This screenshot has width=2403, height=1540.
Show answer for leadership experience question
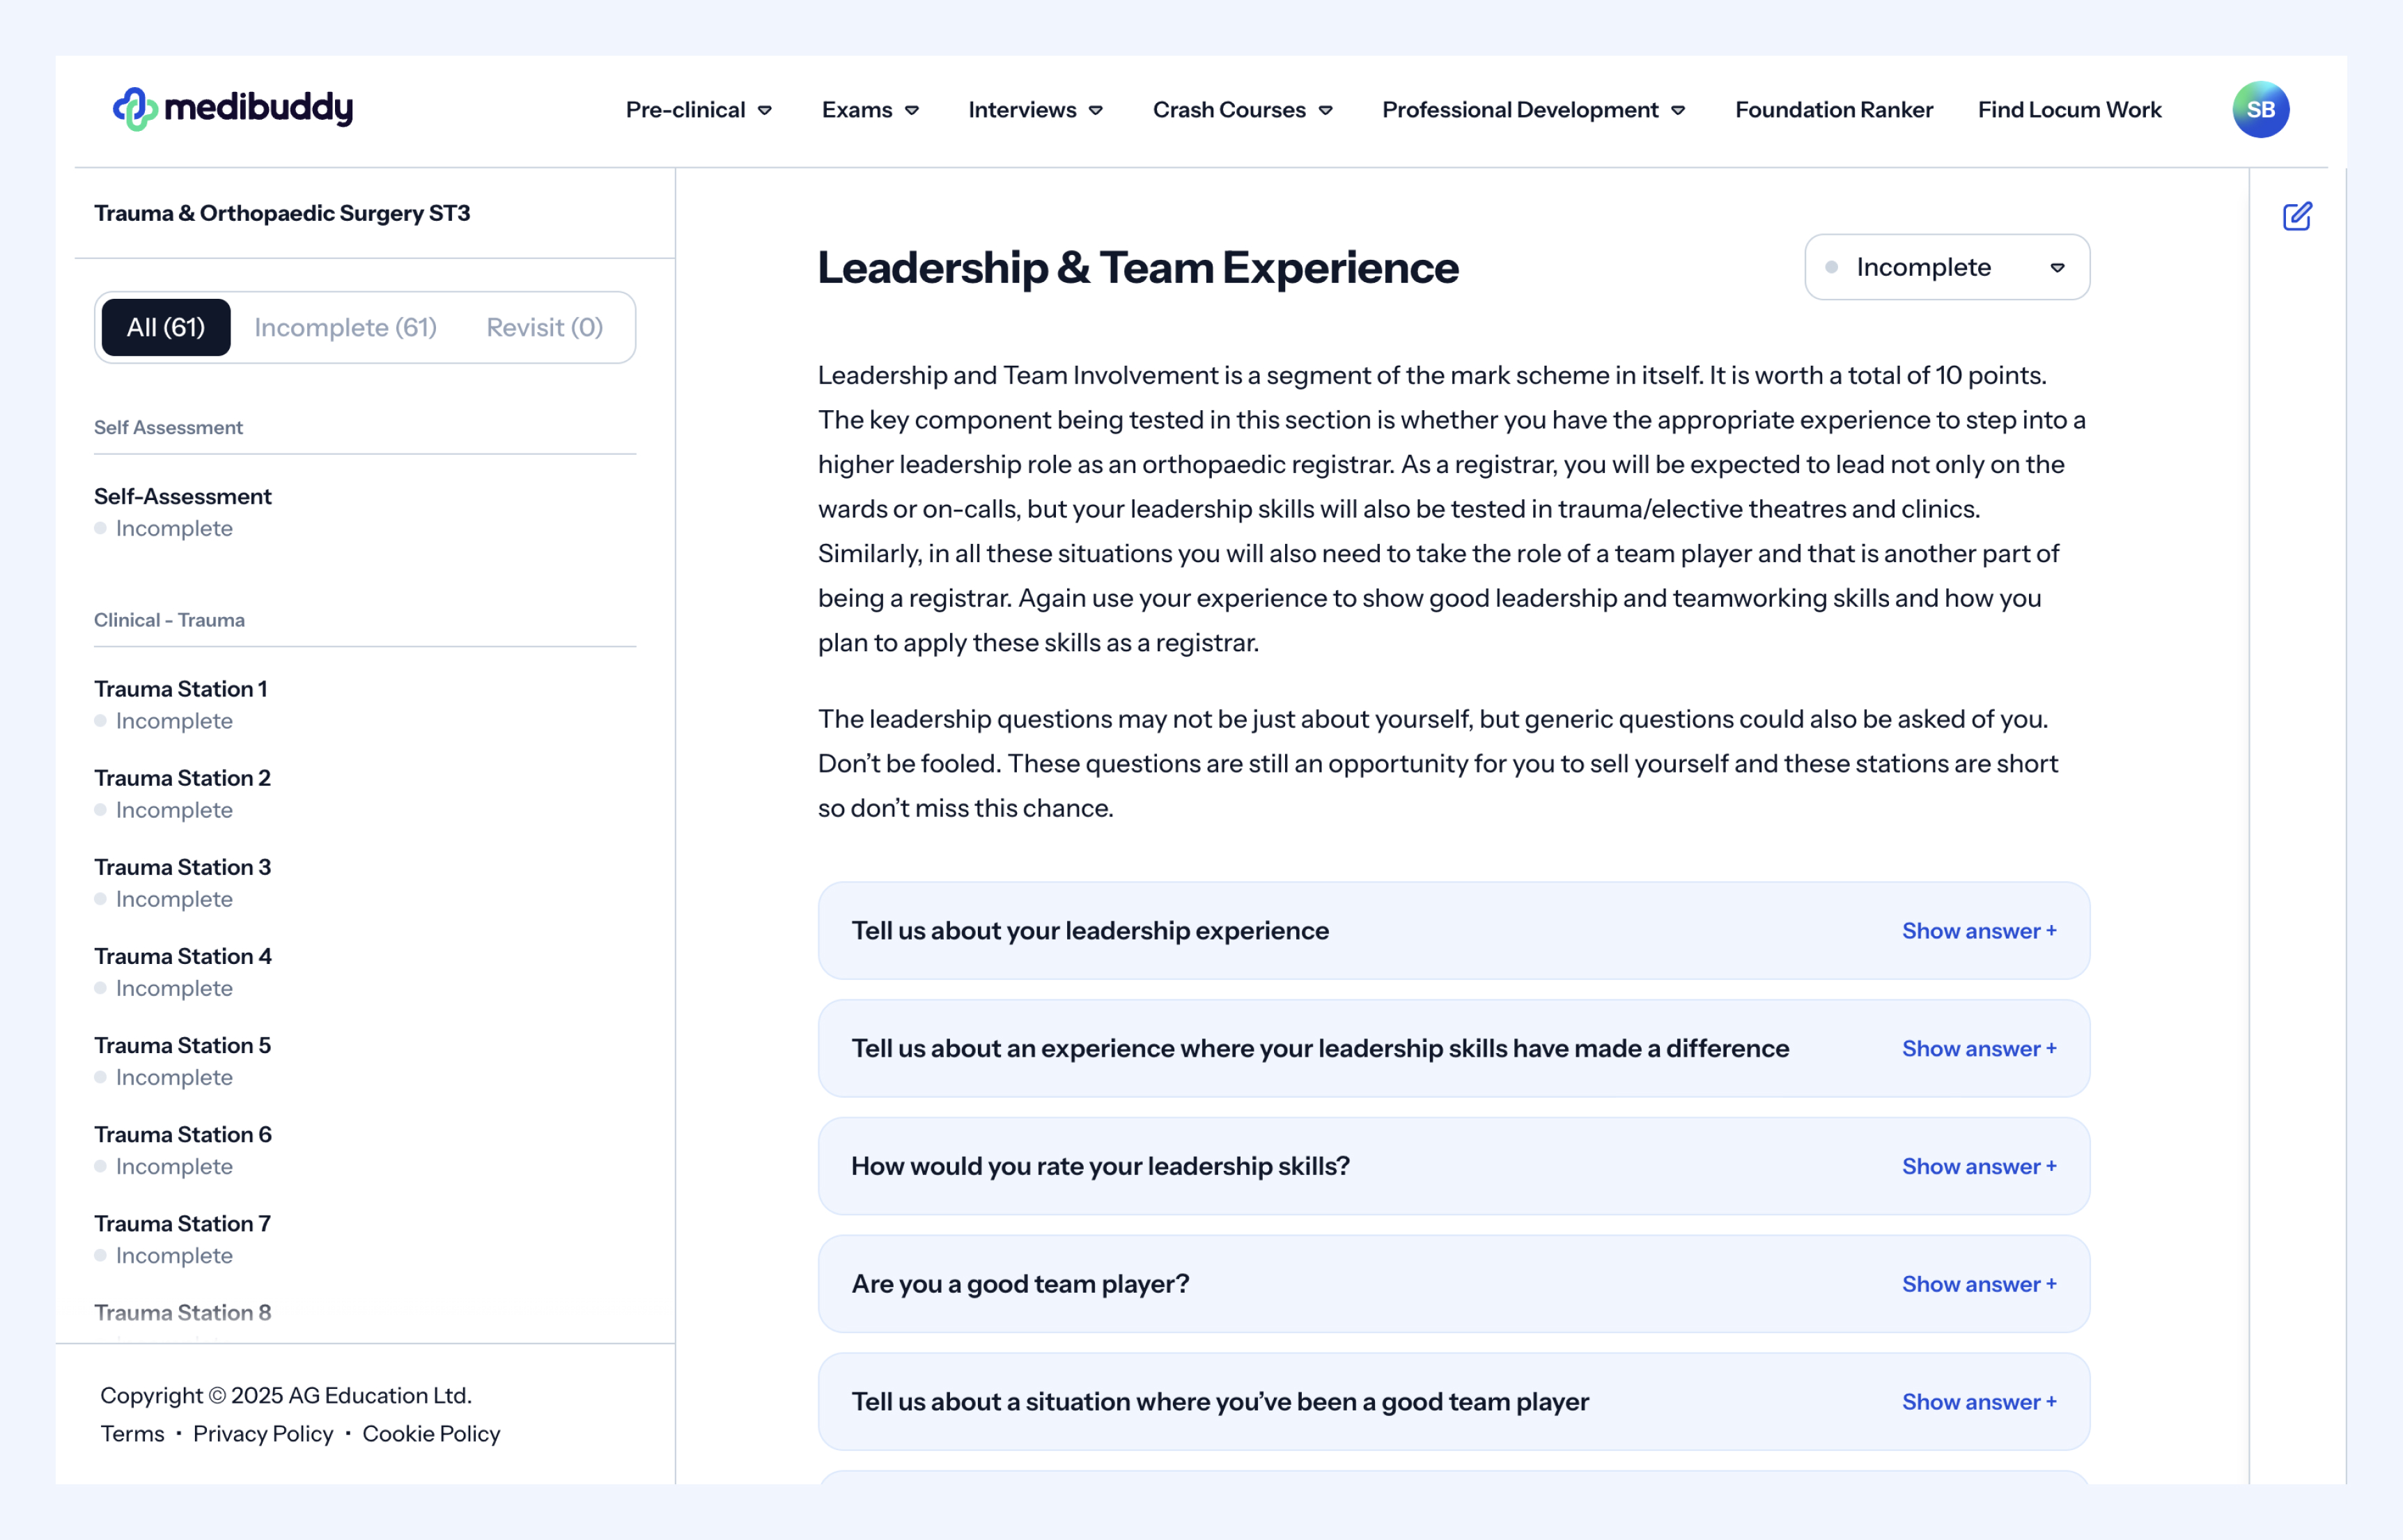click(1978, 931)
